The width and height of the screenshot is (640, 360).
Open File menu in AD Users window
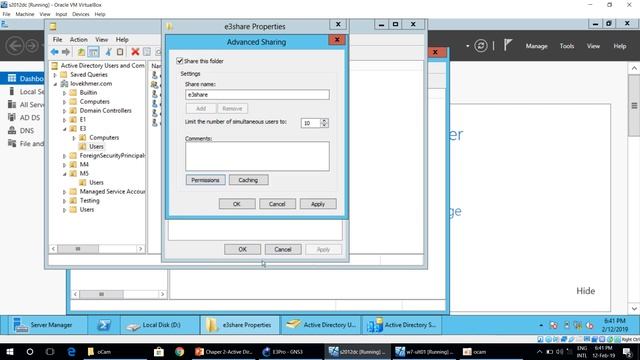[58, 40]
